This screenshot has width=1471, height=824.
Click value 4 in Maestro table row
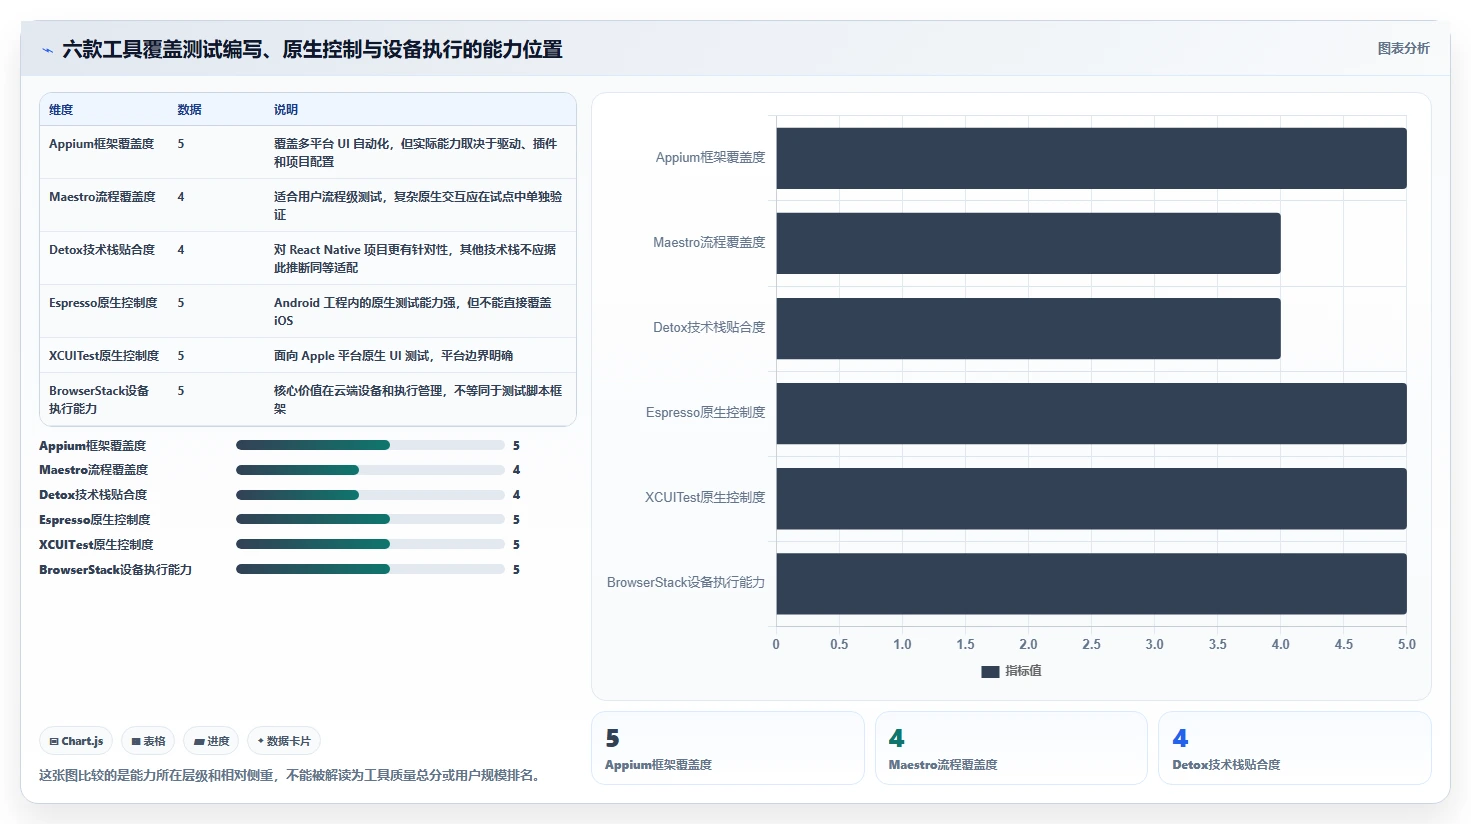pos(181,197)
